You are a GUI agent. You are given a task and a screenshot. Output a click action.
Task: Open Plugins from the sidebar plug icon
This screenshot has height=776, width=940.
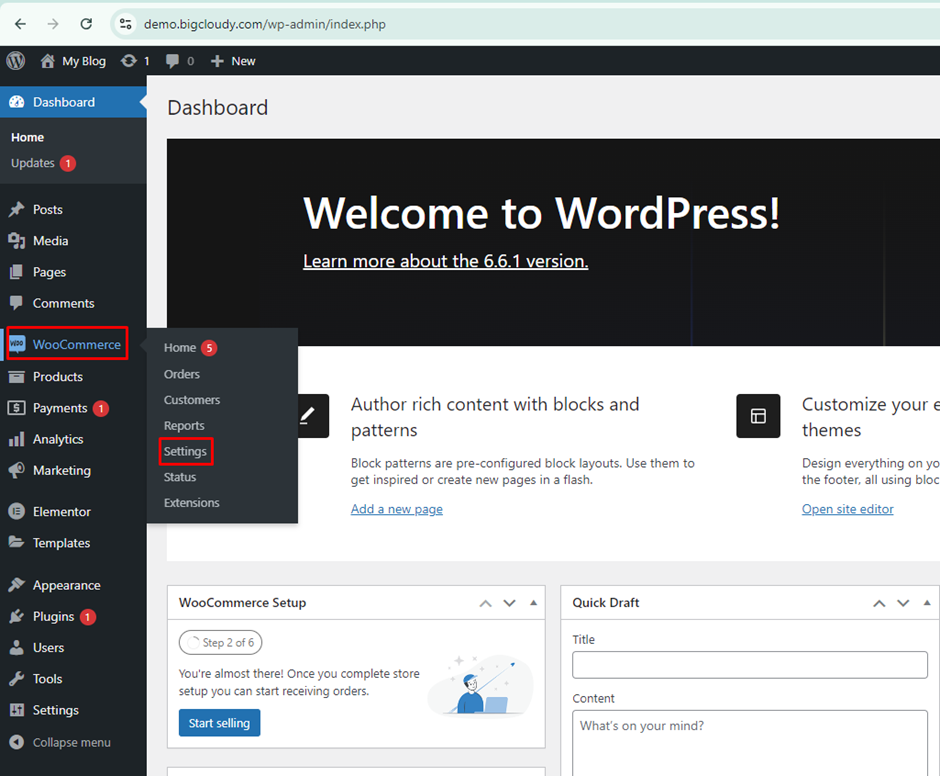coord(16,617)
